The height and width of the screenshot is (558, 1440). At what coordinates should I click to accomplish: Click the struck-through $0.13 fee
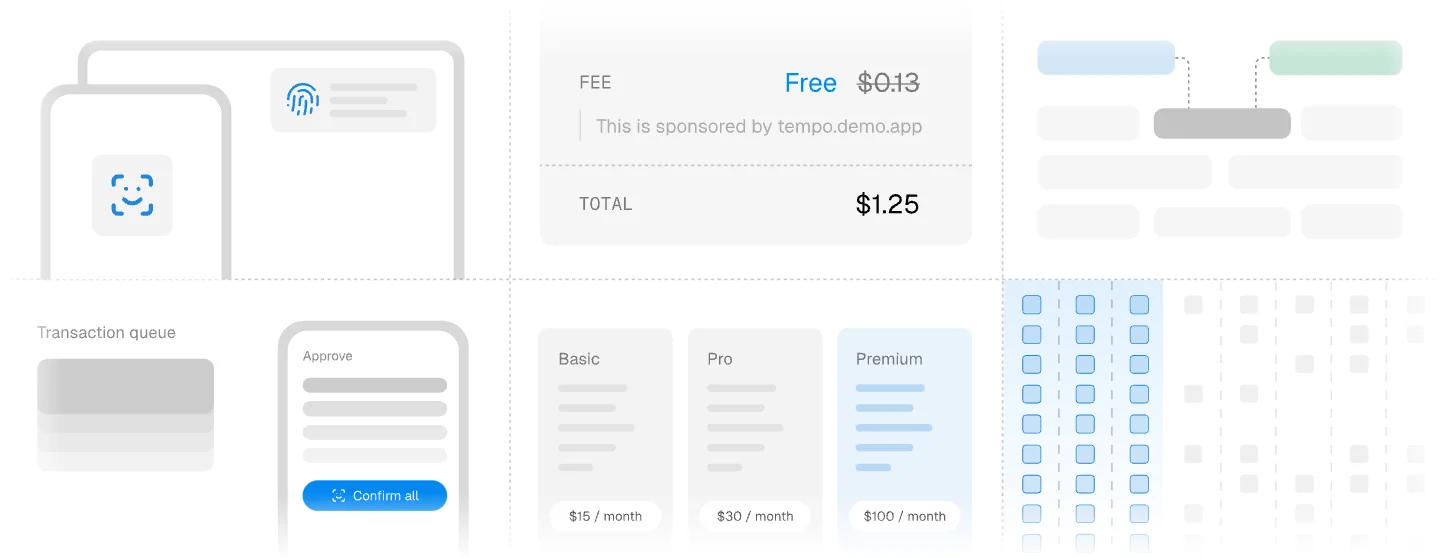point(889,83)
